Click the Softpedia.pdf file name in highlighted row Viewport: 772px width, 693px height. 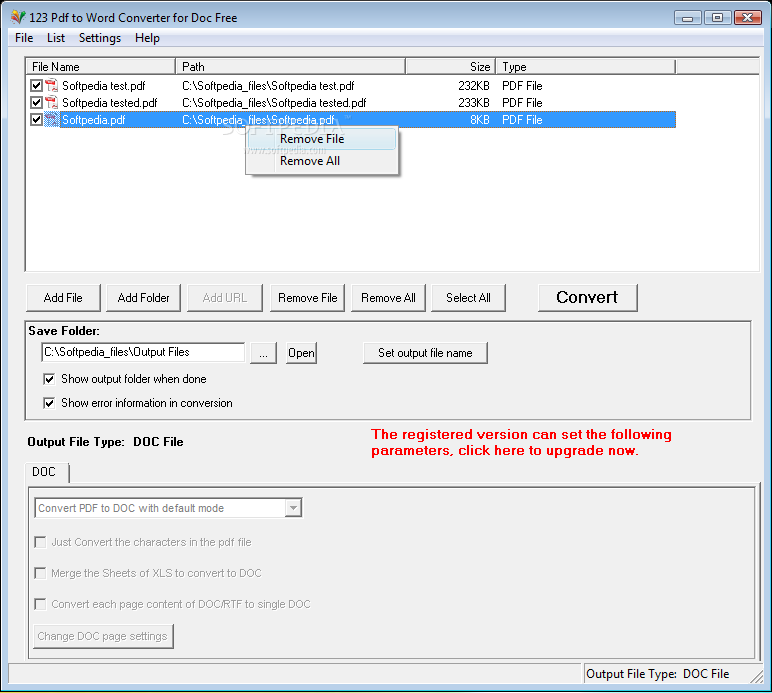tap(94, 120)
